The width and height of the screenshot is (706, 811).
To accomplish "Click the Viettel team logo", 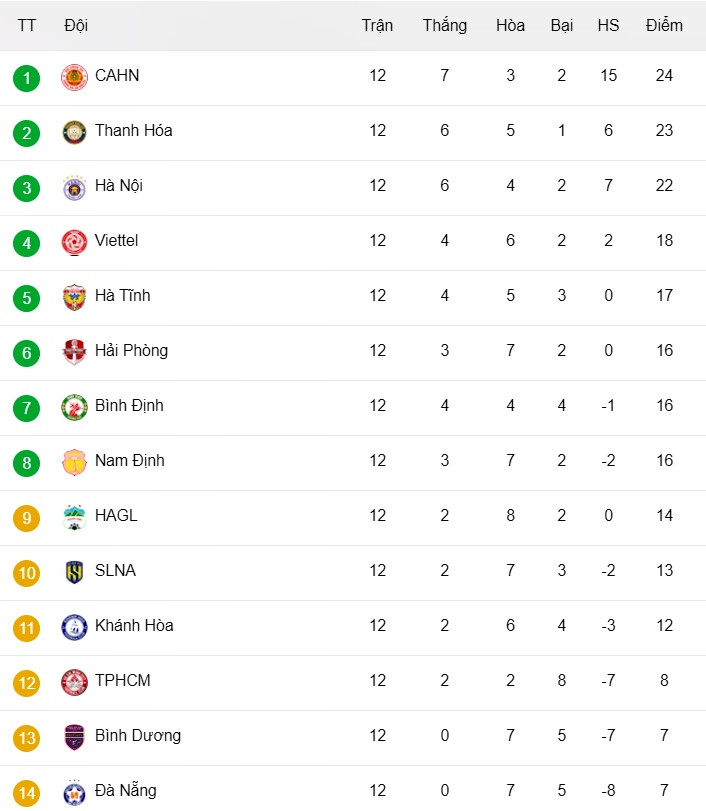I will coord(74,242).
